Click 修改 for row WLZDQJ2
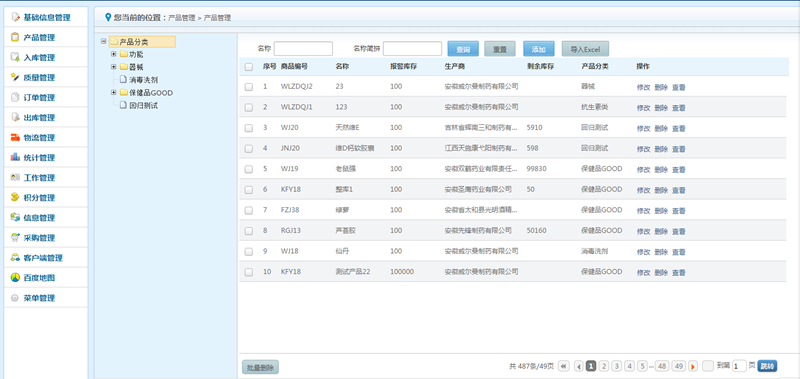 tap(643, 87)
